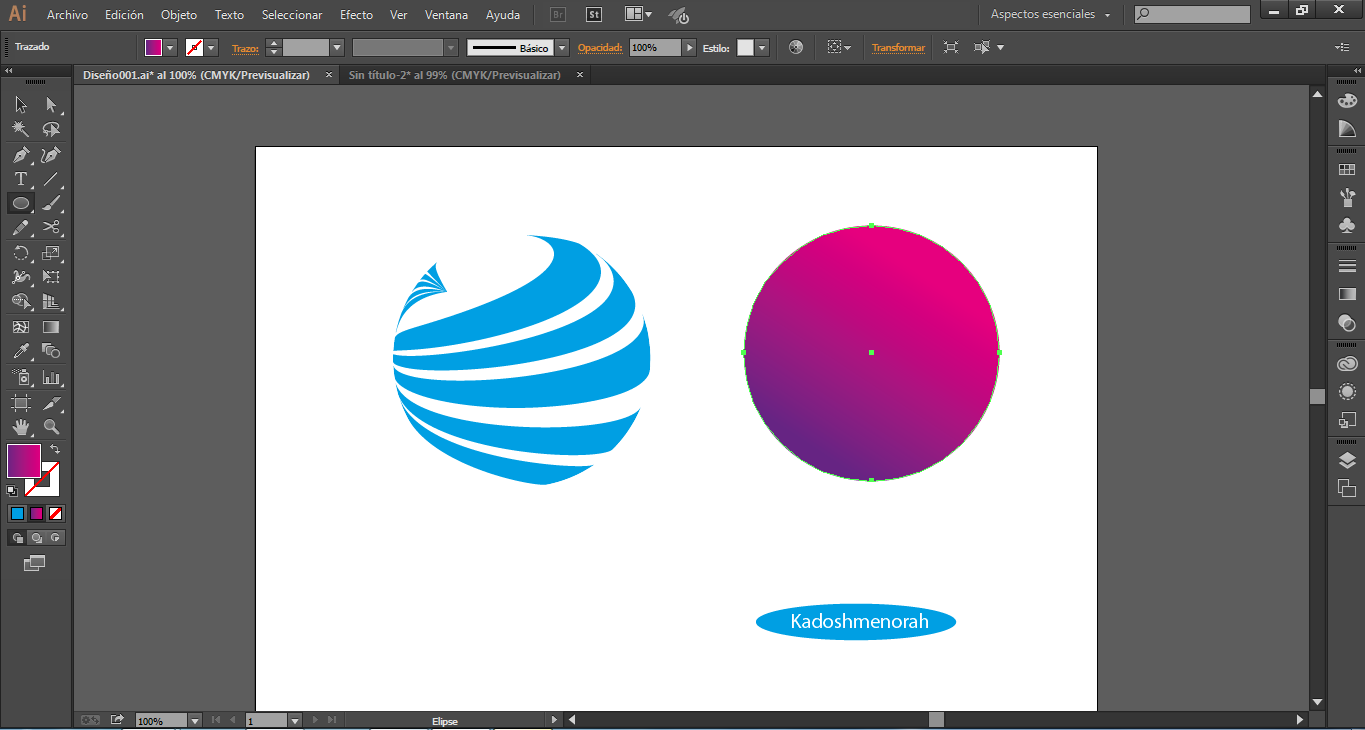1365x730 pixels.
Task: Open the Color panel palette icon
Action: (1347, 100)
